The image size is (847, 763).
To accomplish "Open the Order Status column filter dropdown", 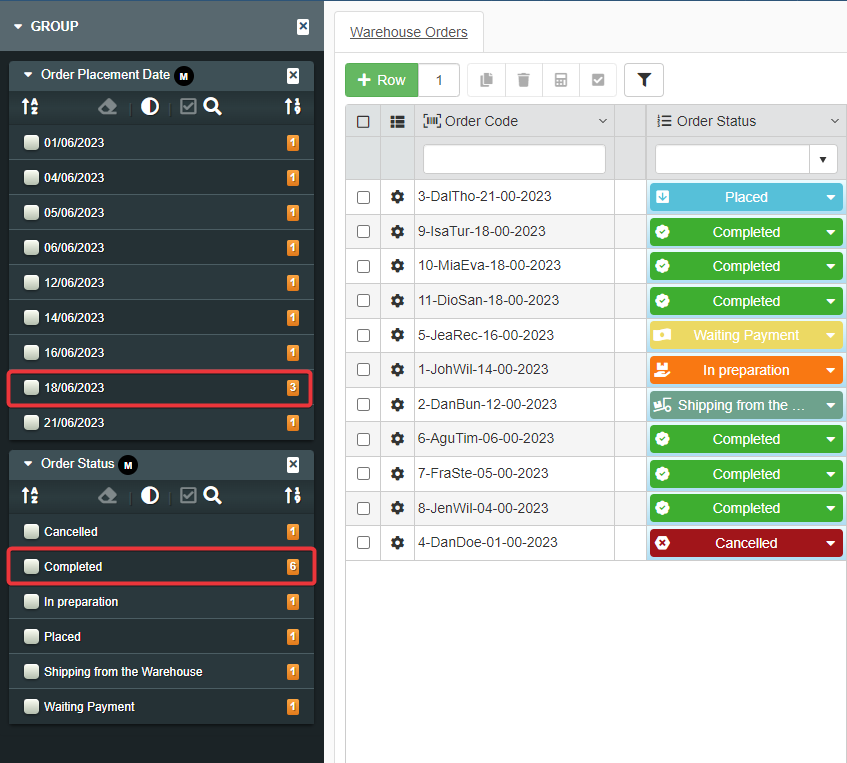I will coord(823,159).
